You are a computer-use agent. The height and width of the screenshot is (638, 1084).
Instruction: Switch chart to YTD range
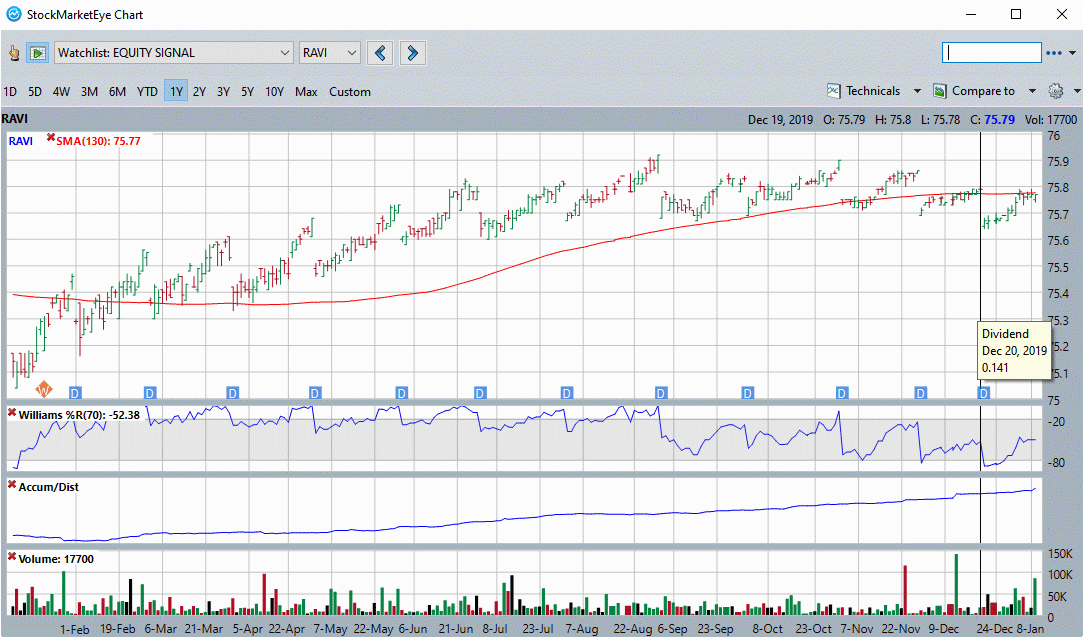click(147, 91)
